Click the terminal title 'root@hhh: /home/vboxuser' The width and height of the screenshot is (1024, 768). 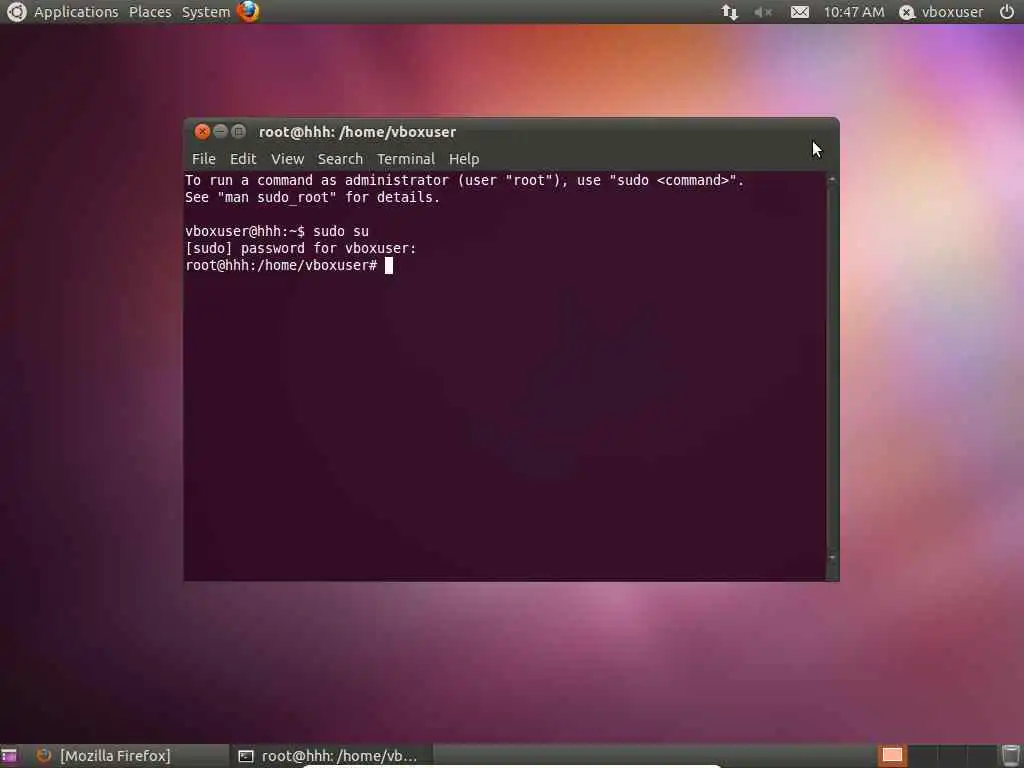tap(357, 132)
